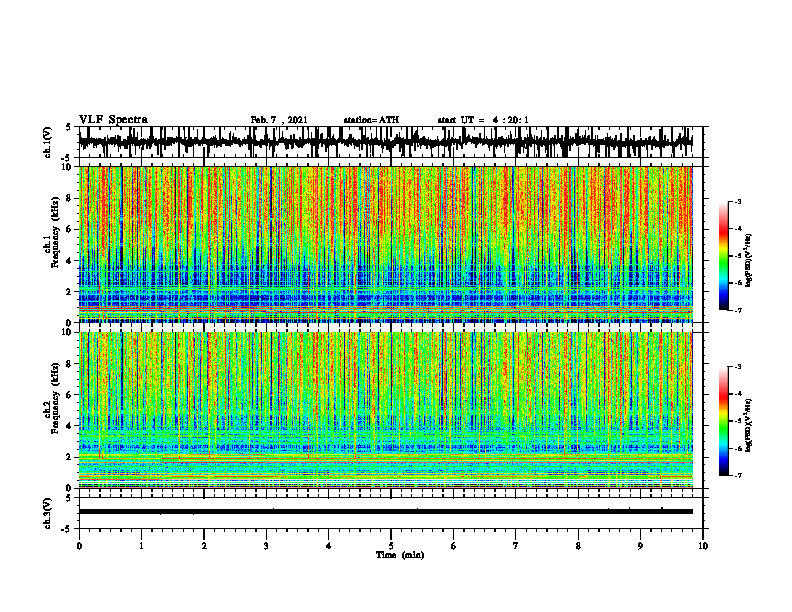The height and width of the screenshot is (612, 792).
Task: Click time axis tick label "0"
Action: pos(79,546)
